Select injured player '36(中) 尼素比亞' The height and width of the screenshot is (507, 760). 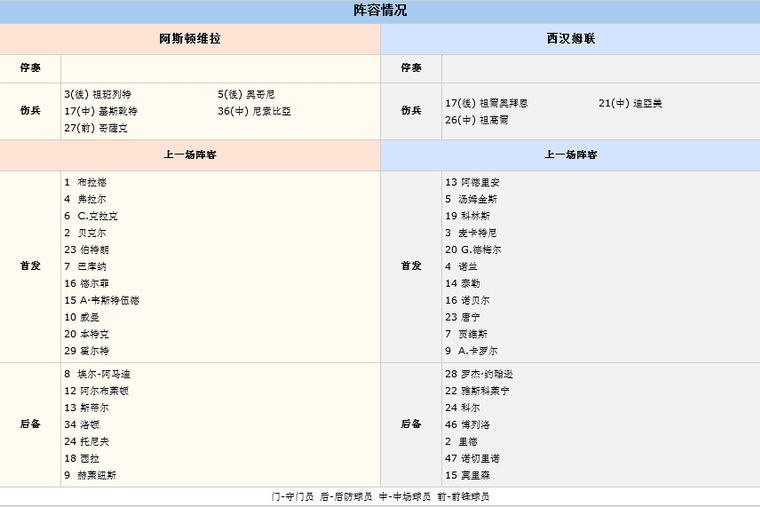pyautogui.click(x=254, y=111)
